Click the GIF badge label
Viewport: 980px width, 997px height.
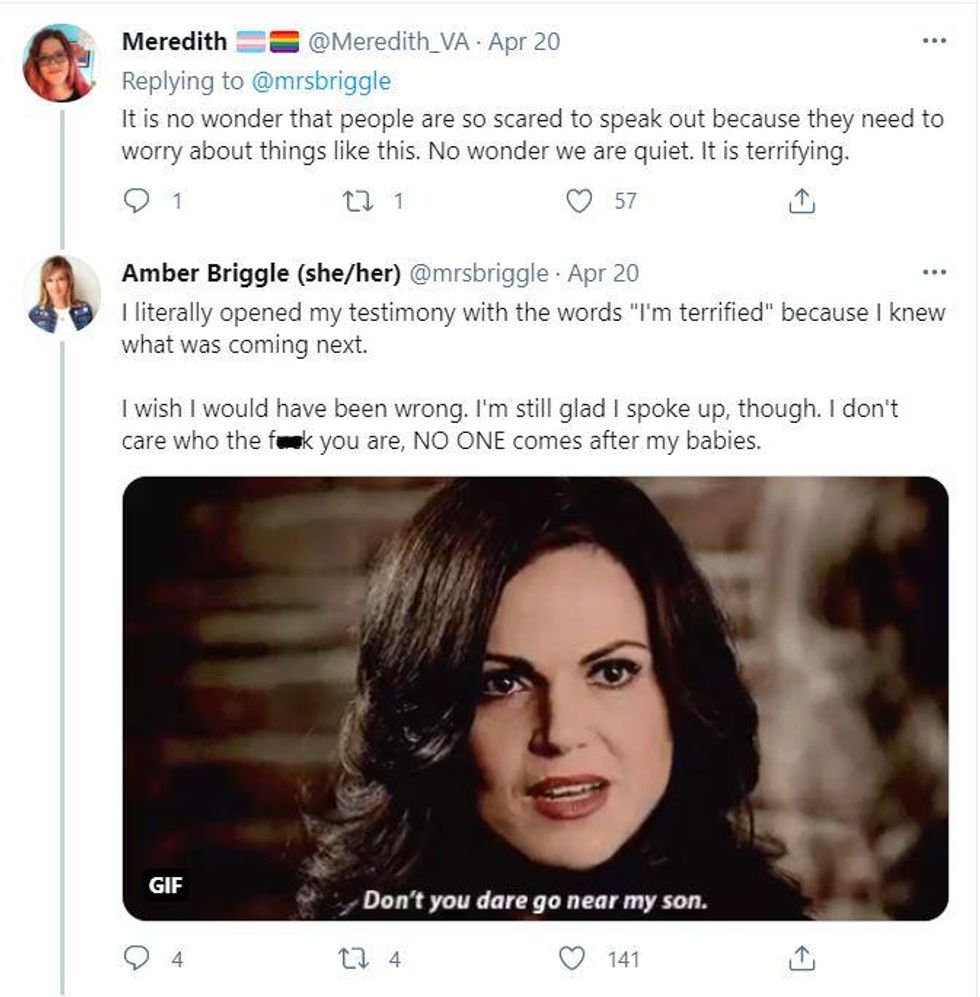(165, 885)
